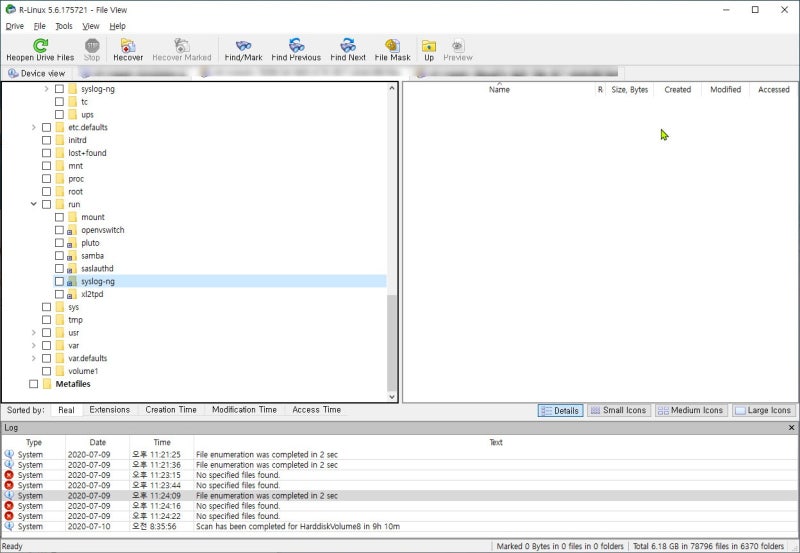Sort tree by Modification Time tab

(x=244, y=410)
